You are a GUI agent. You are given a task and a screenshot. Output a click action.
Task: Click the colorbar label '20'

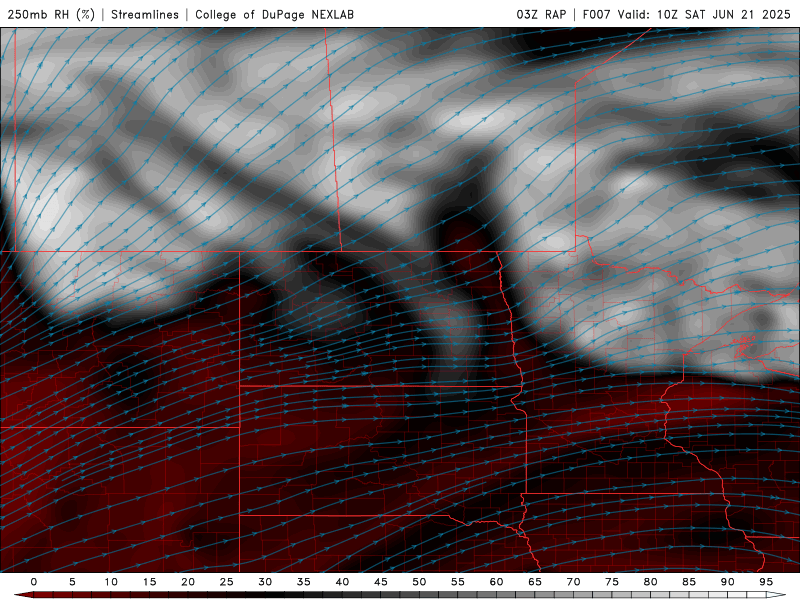click(x=188, y=582)
